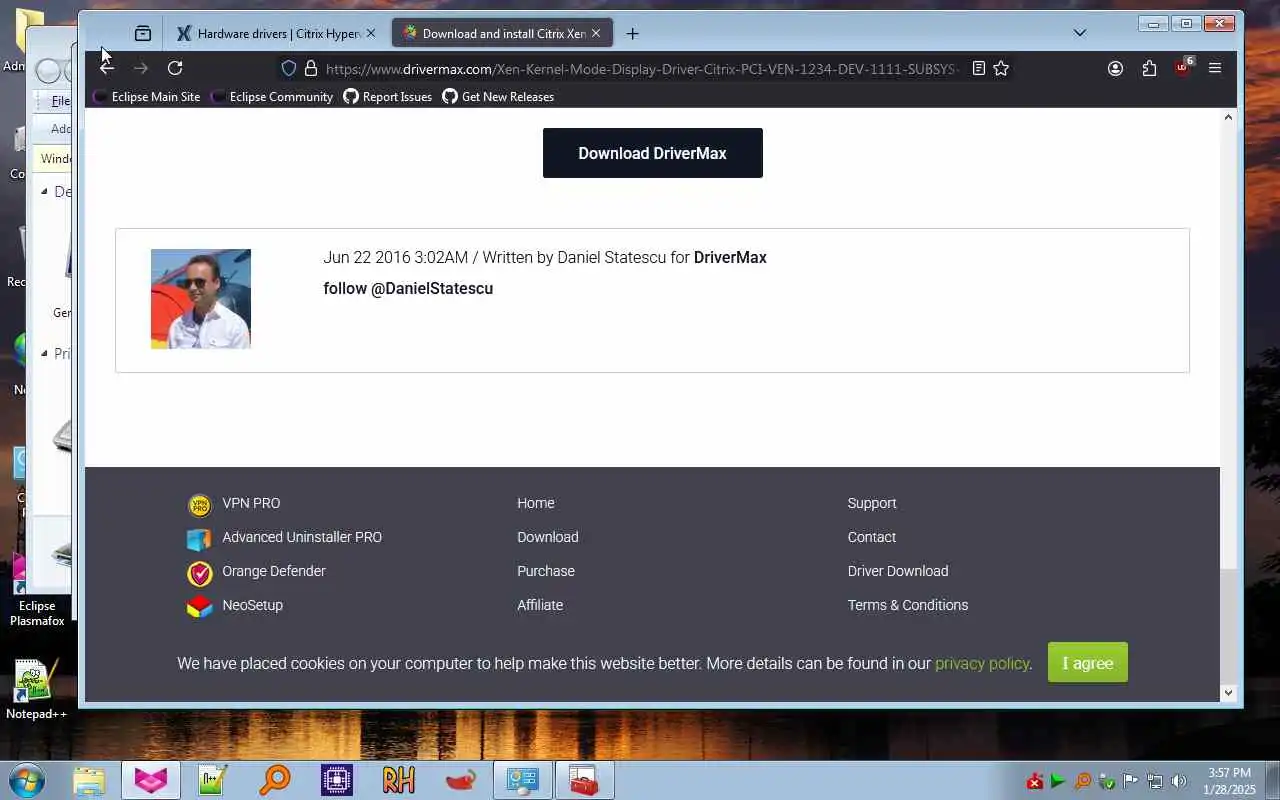Go back to the previous page

coord(107,68)
